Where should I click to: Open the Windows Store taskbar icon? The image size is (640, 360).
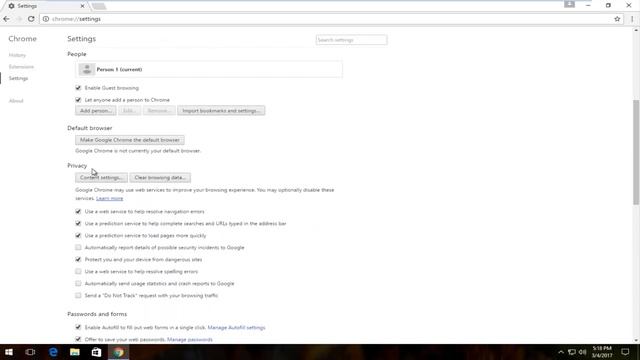(x=96, y=352)
